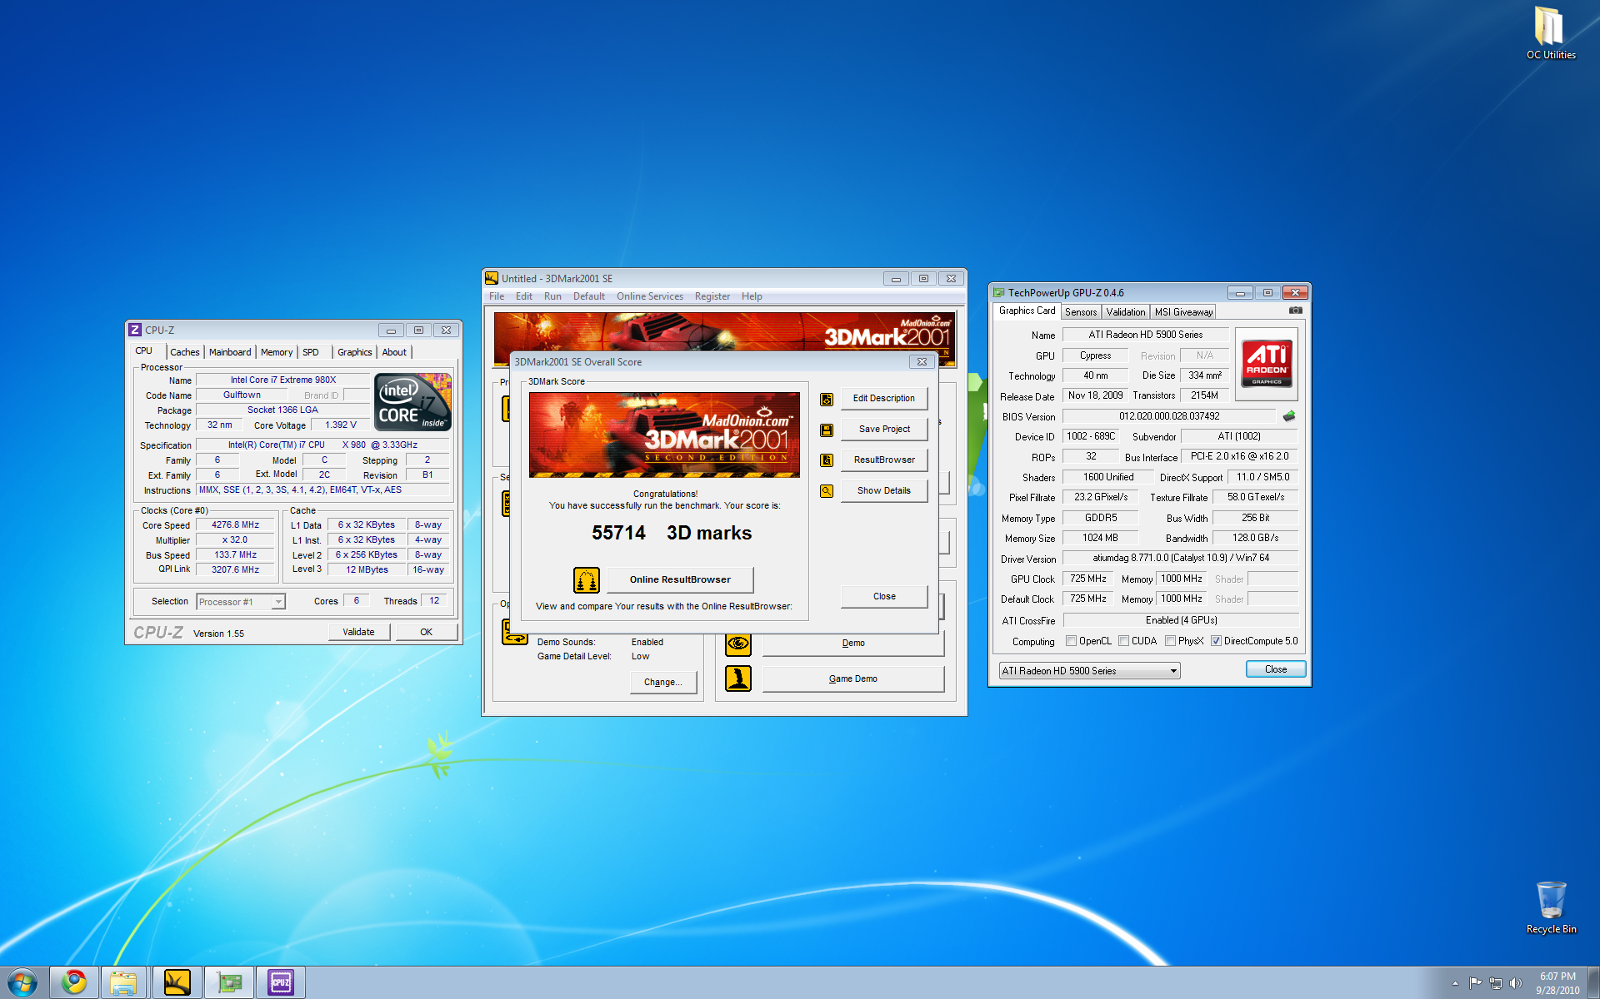Click the Edit Description icon in score dialog
The width and height of the screenshot is (1600, 999).
click(826, 399)
